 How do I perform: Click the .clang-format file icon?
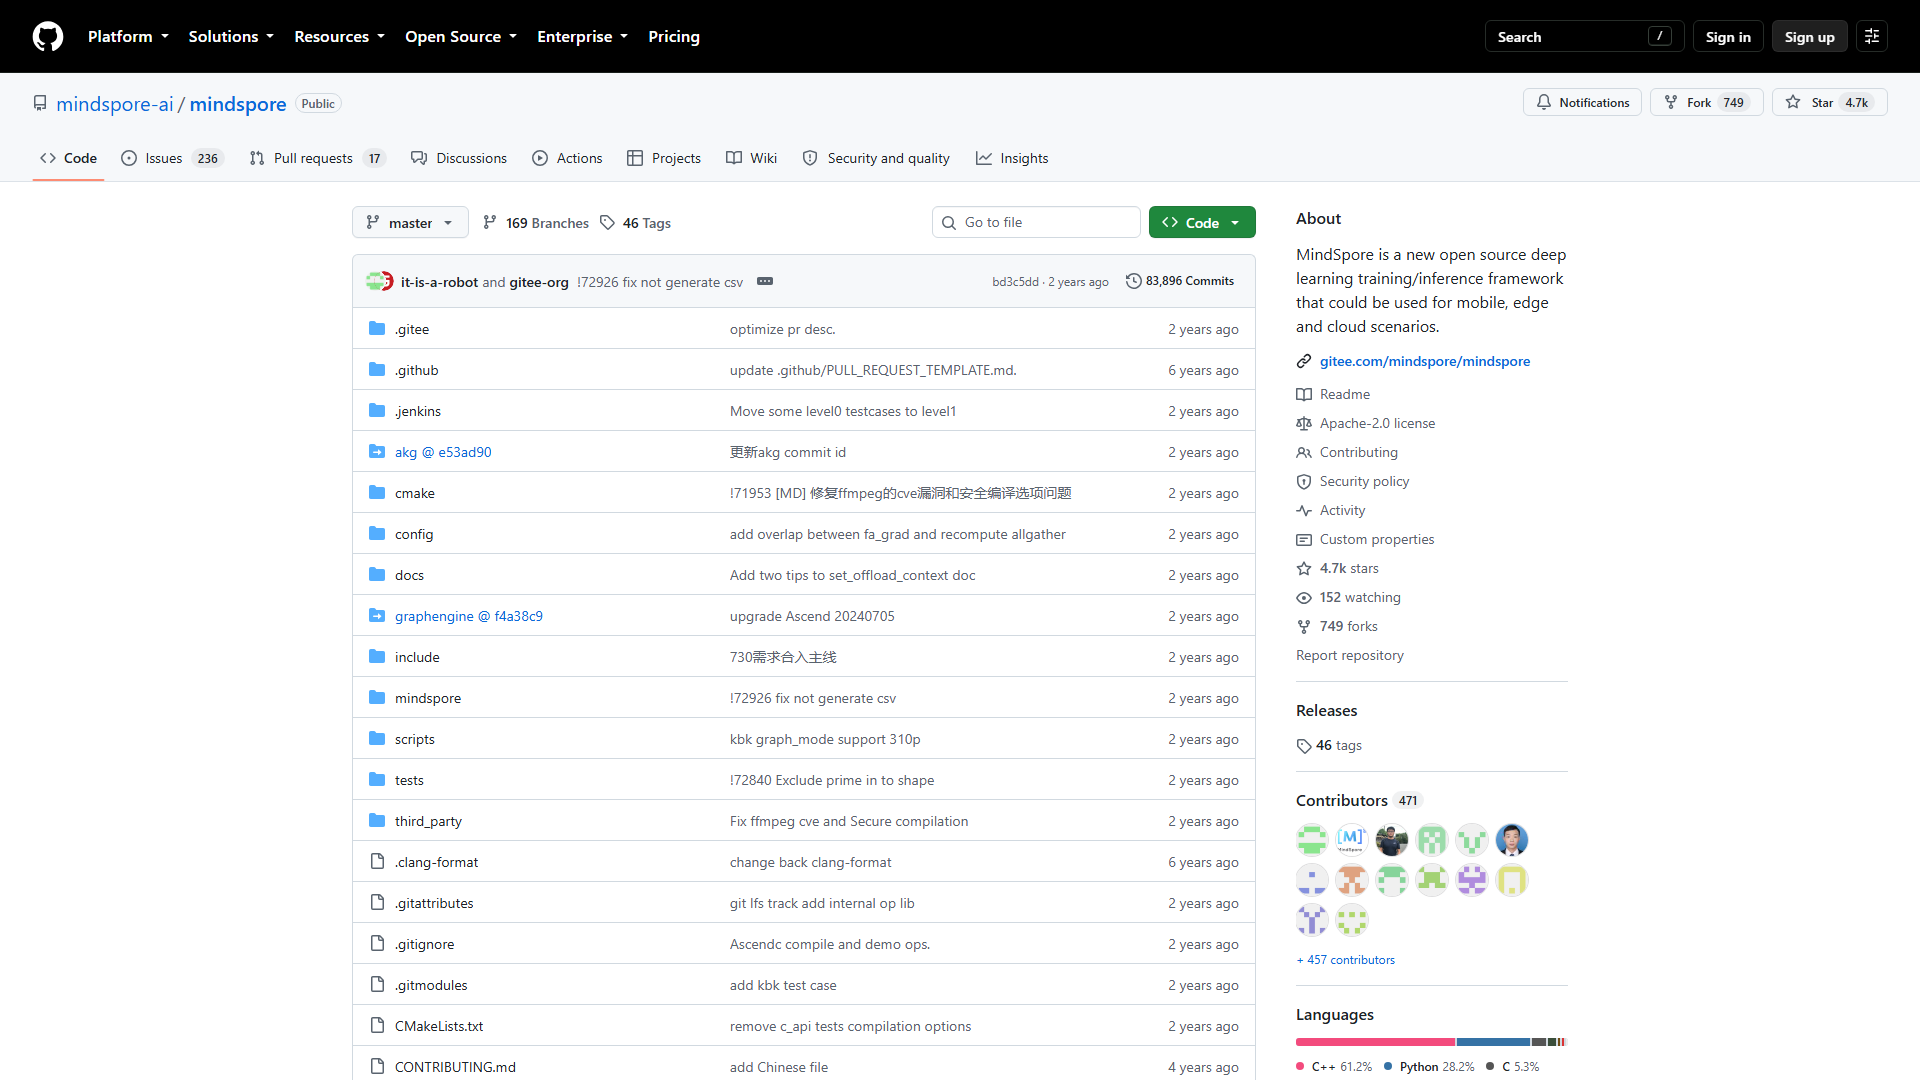tap(377, 862)
